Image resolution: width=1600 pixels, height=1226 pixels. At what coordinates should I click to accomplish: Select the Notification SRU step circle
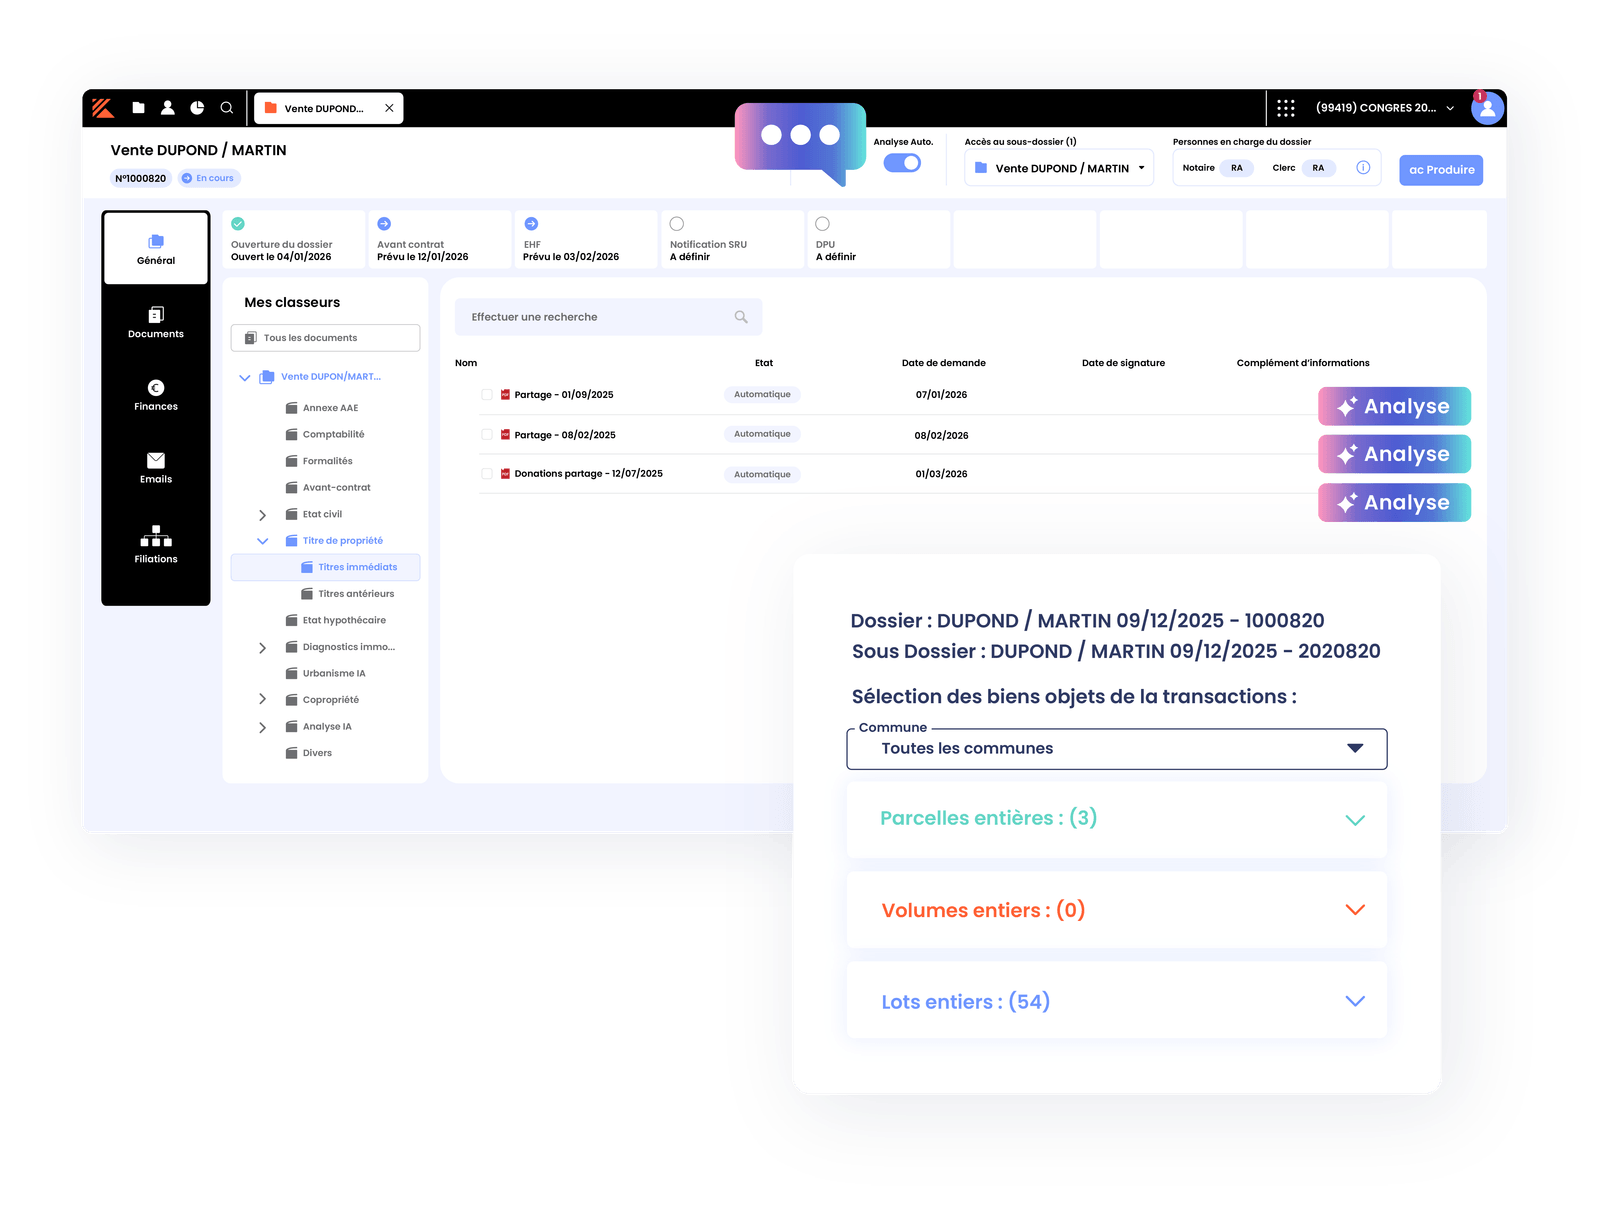(x=677, y=224)
